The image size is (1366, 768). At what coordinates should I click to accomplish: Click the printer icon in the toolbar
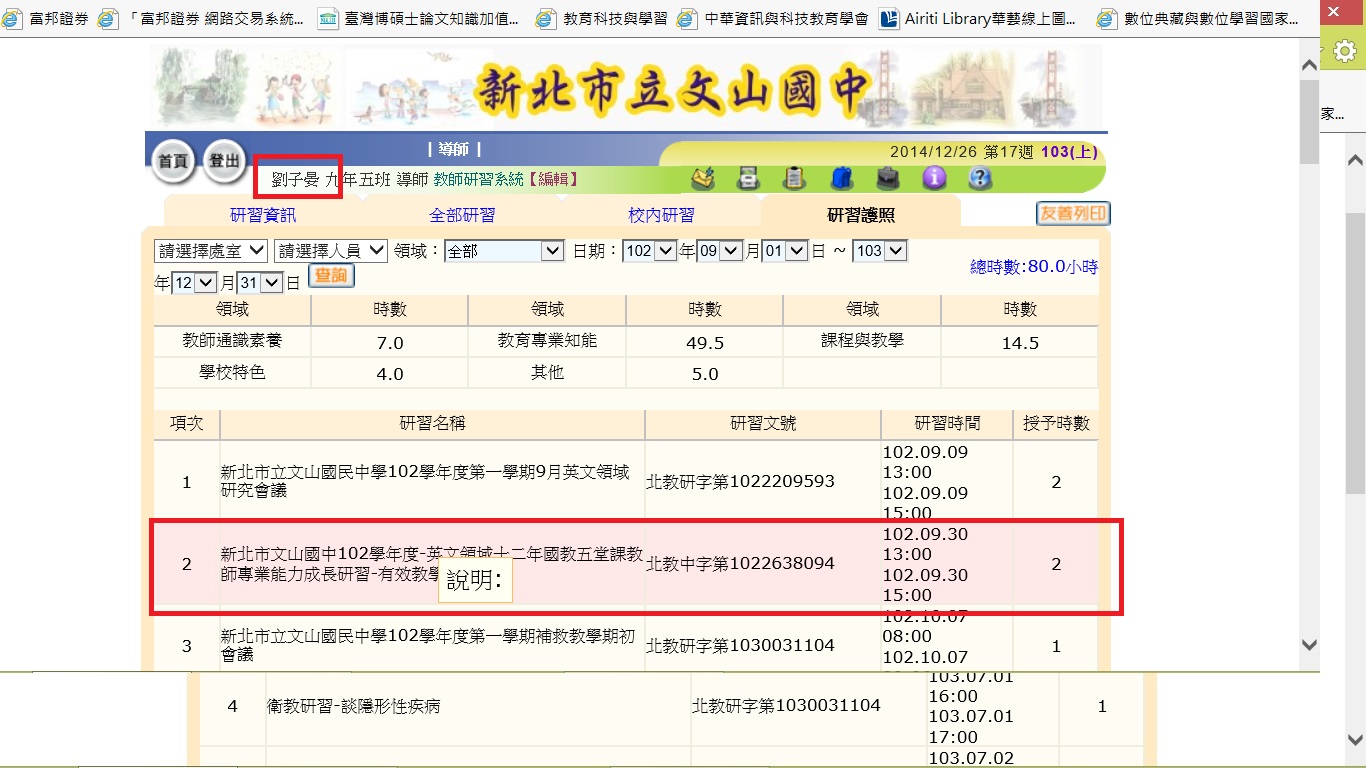[x=748, y=178]
